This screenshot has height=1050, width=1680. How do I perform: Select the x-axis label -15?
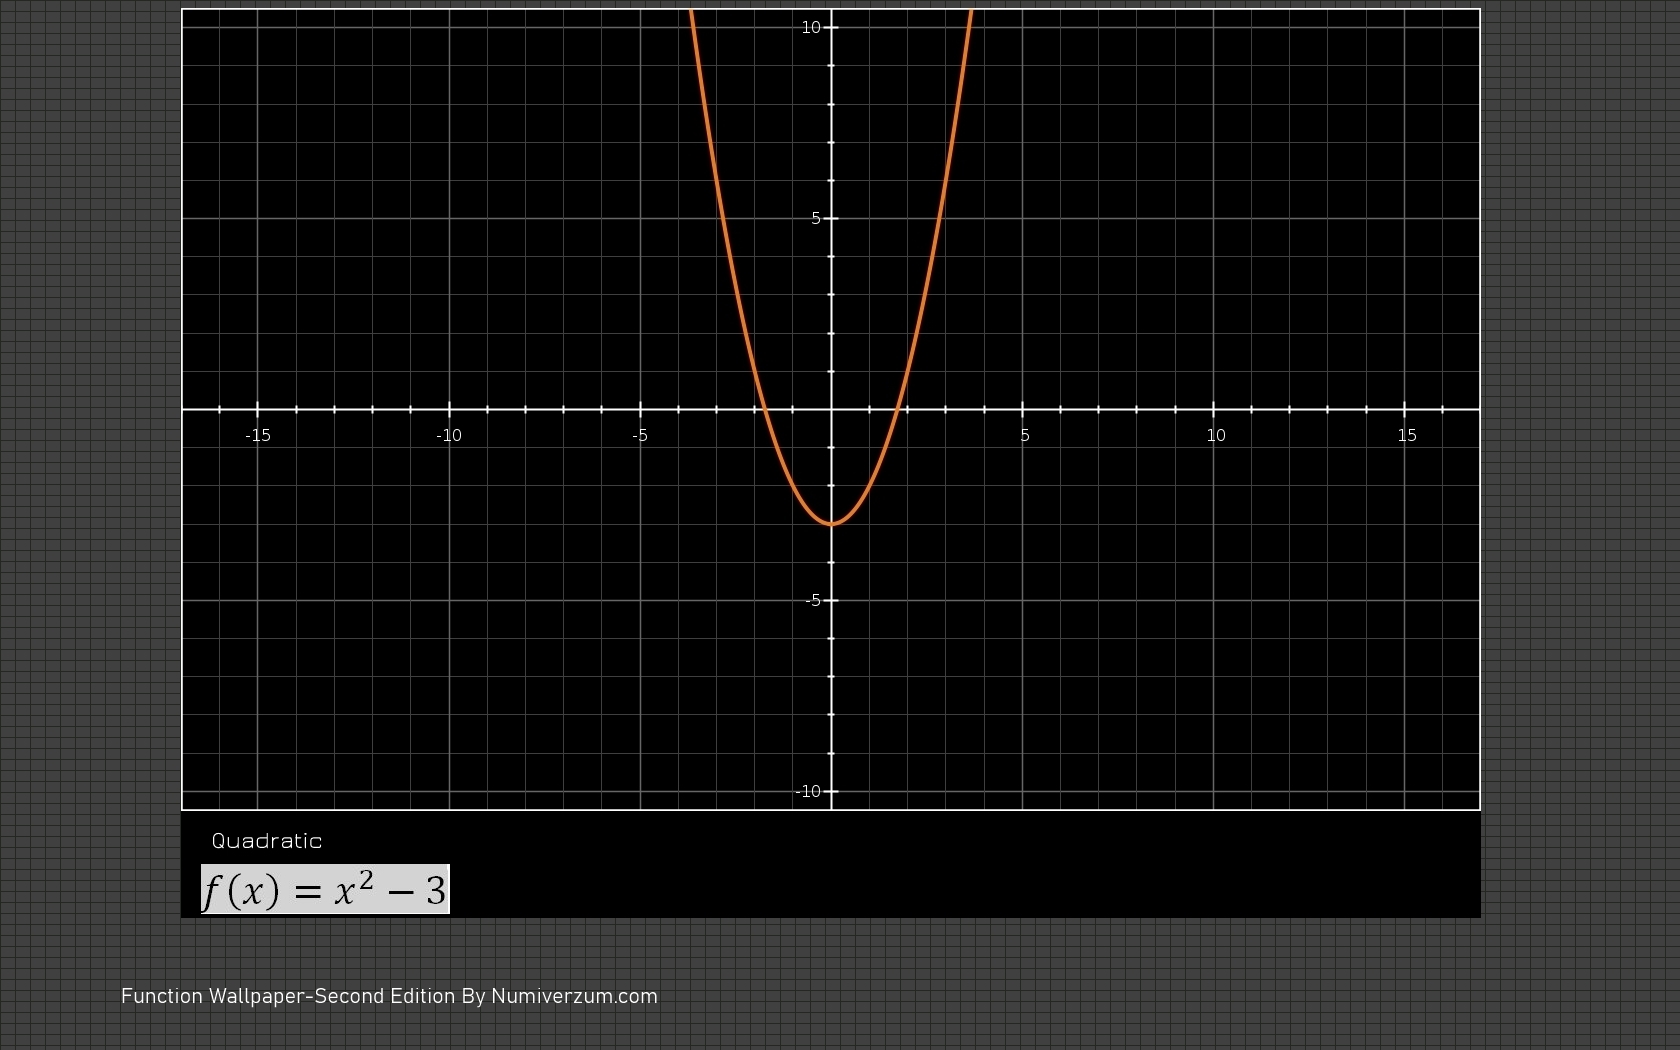point(258,435)
